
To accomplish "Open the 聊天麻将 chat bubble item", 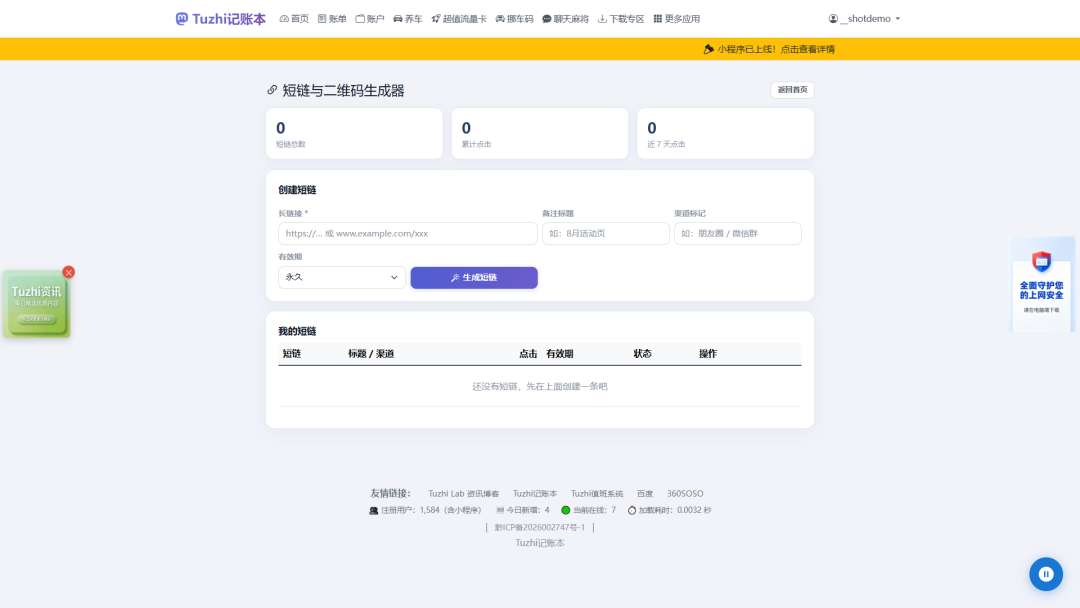I will tap(565, 19).
